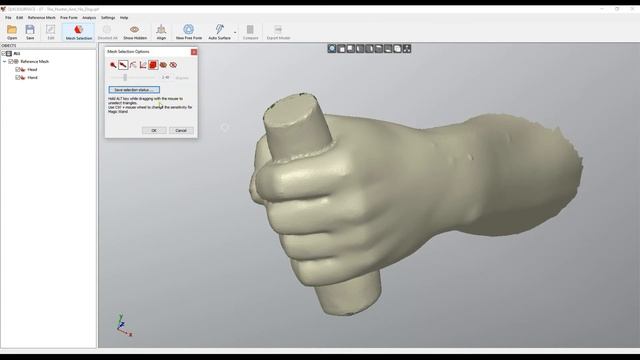Toggle the Hand mesh checkbox
This screenshot has height=360, width=640.
point(18,77)
